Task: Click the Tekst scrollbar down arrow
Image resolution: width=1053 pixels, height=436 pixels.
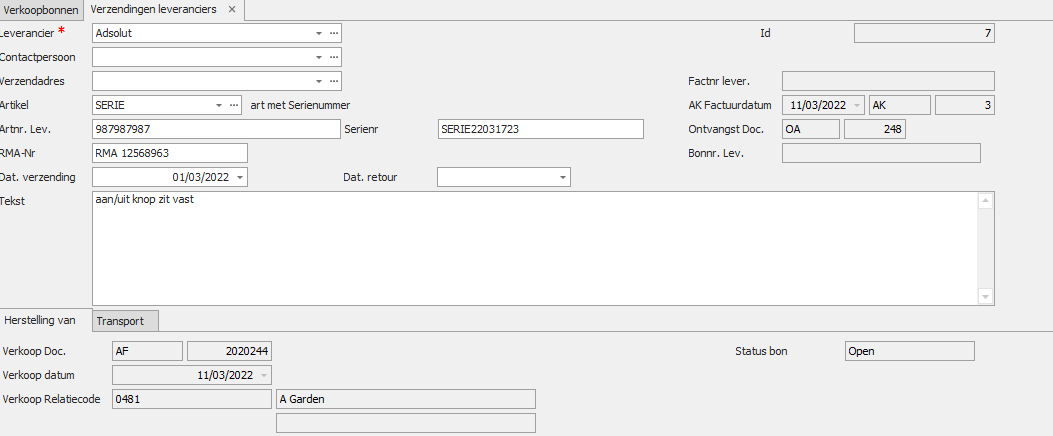Action: [985, 296]
